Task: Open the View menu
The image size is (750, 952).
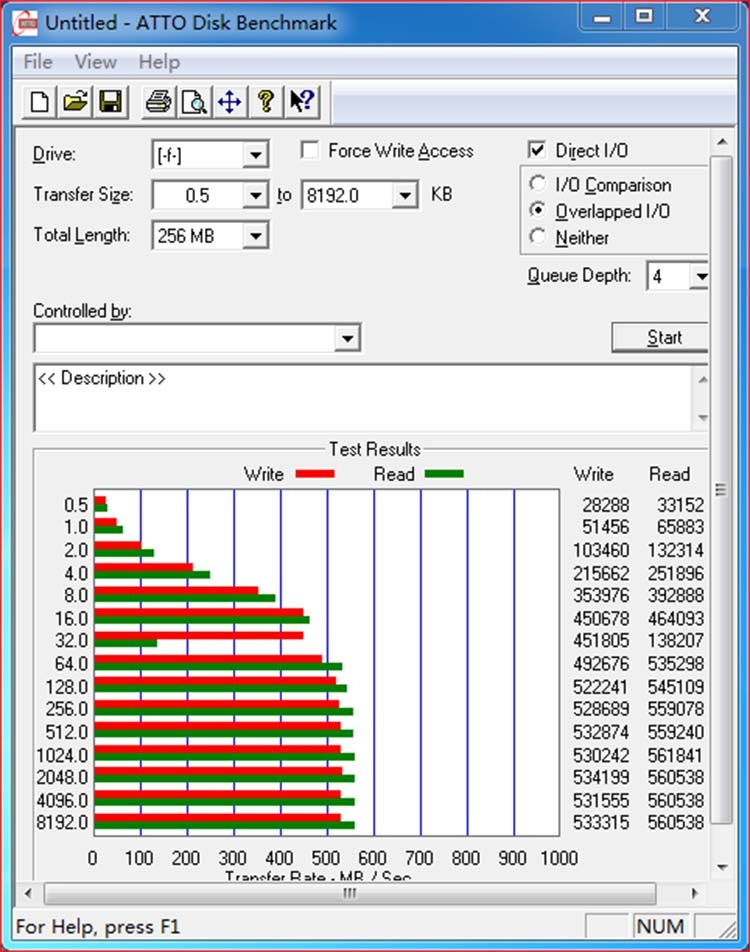Action: (x=95, y=62)
